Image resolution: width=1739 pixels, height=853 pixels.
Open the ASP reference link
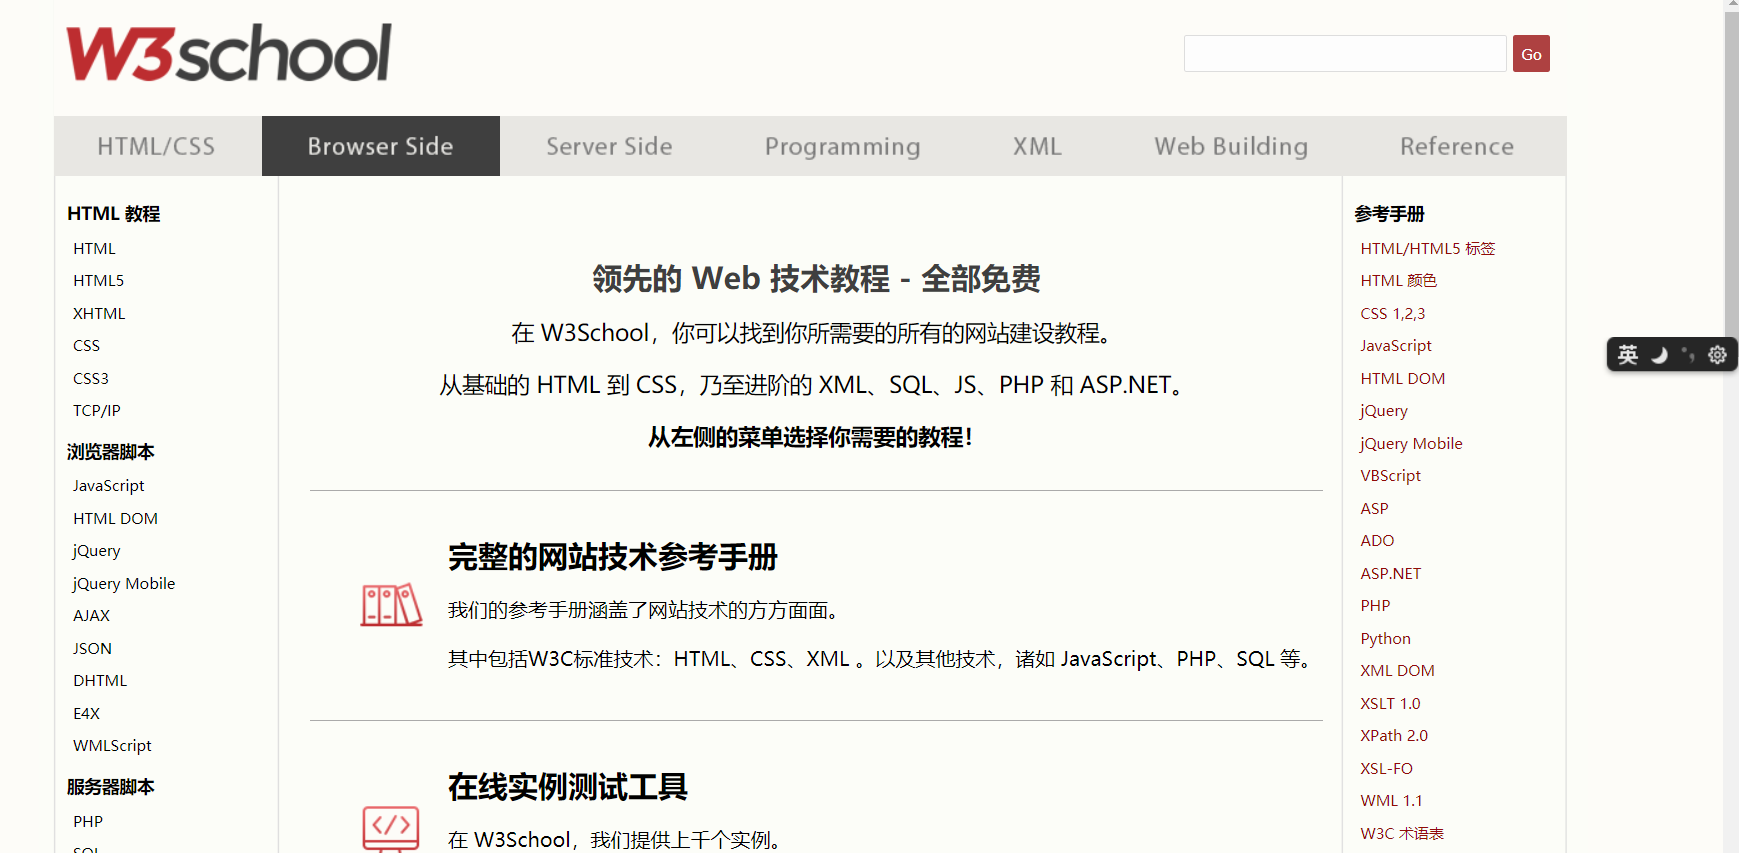click(1374, 508)
